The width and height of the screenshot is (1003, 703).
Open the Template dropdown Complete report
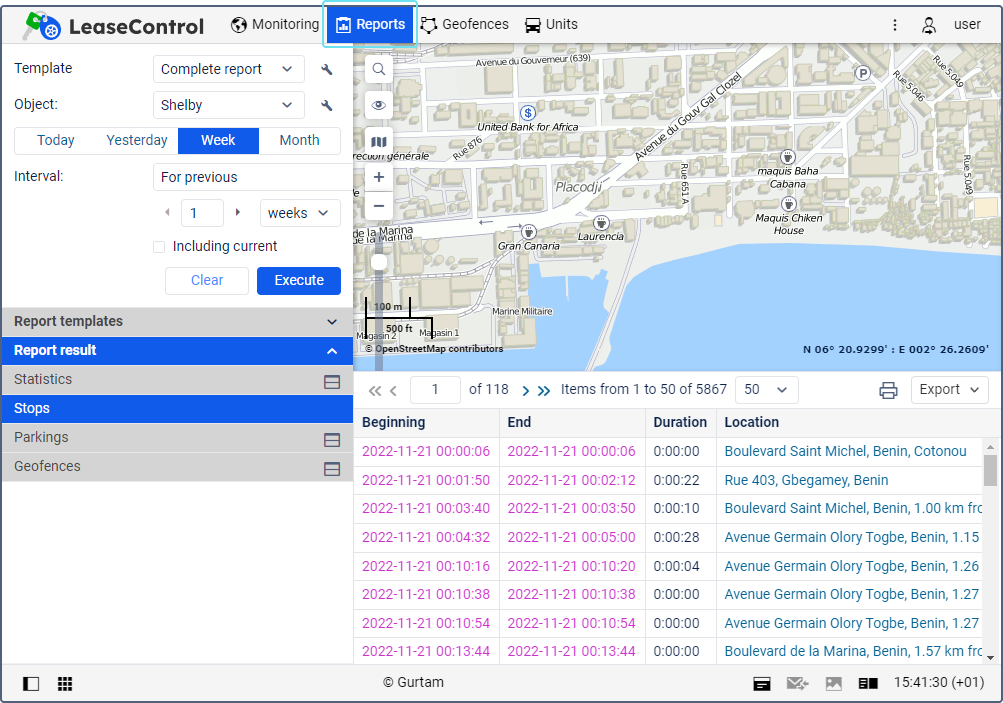click(x=229, y=69)
